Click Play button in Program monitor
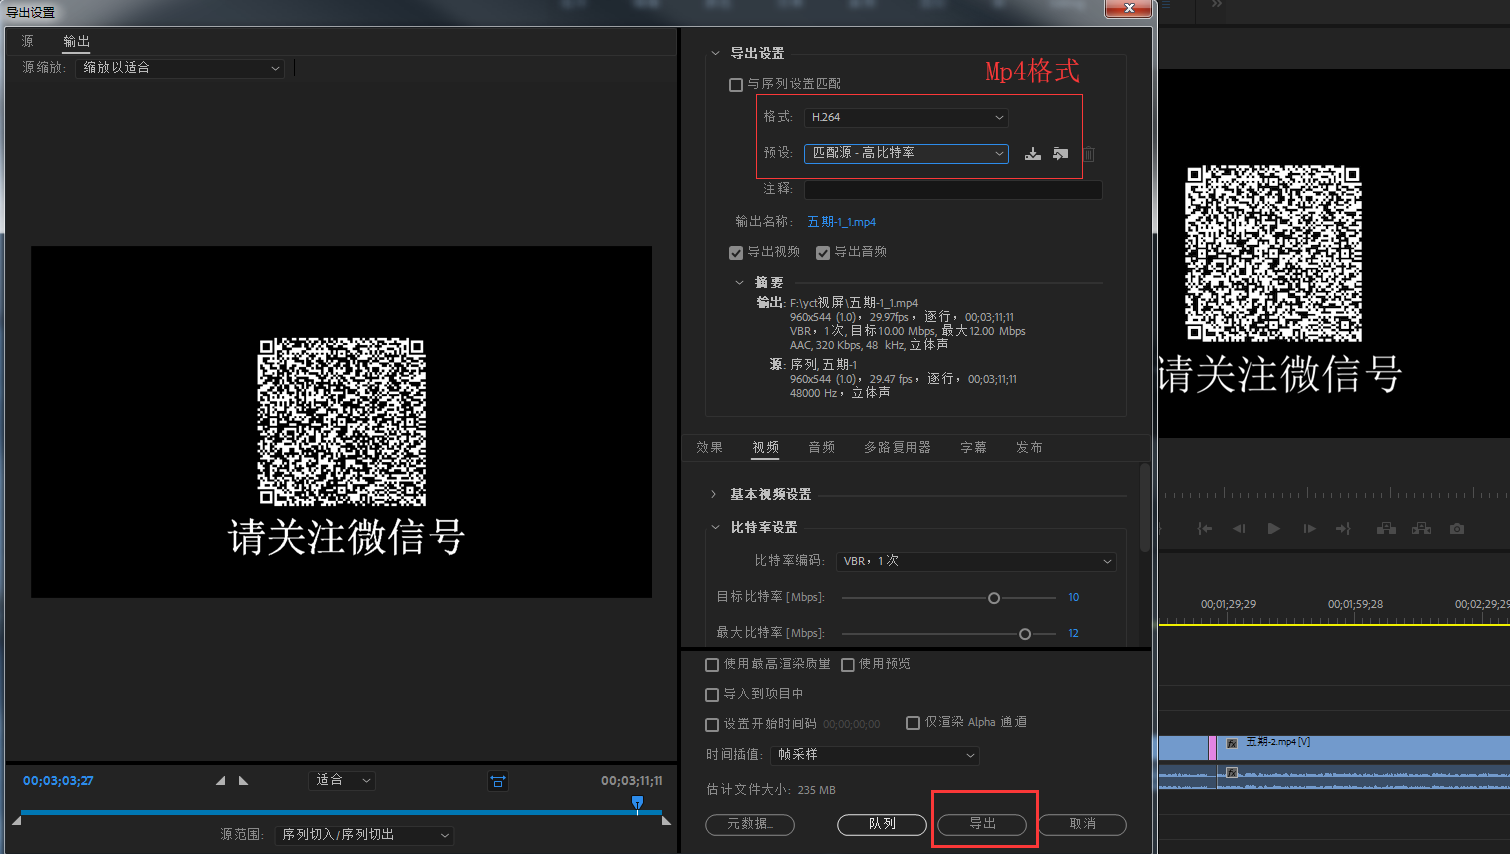 (1273, 528)
